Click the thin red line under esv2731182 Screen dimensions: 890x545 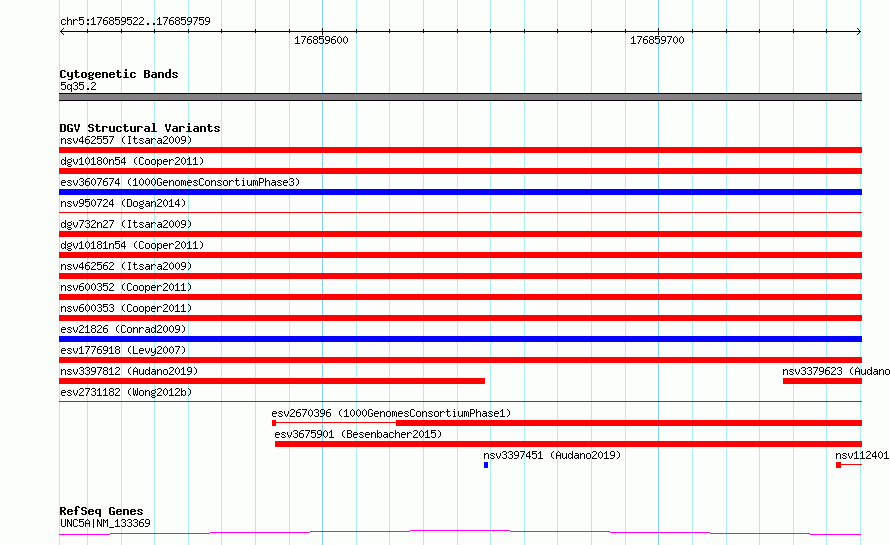pyautogui.click(x=460, y=402)
